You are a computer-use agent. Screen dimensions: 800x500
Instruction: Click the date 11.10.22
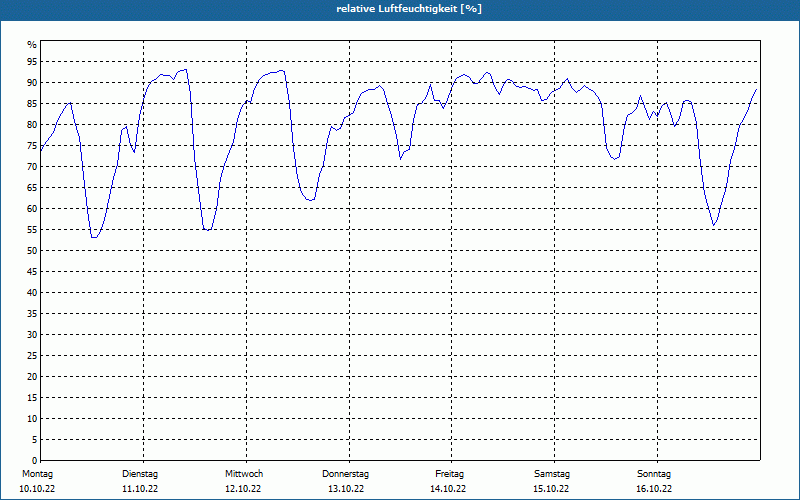coord(140,489)
